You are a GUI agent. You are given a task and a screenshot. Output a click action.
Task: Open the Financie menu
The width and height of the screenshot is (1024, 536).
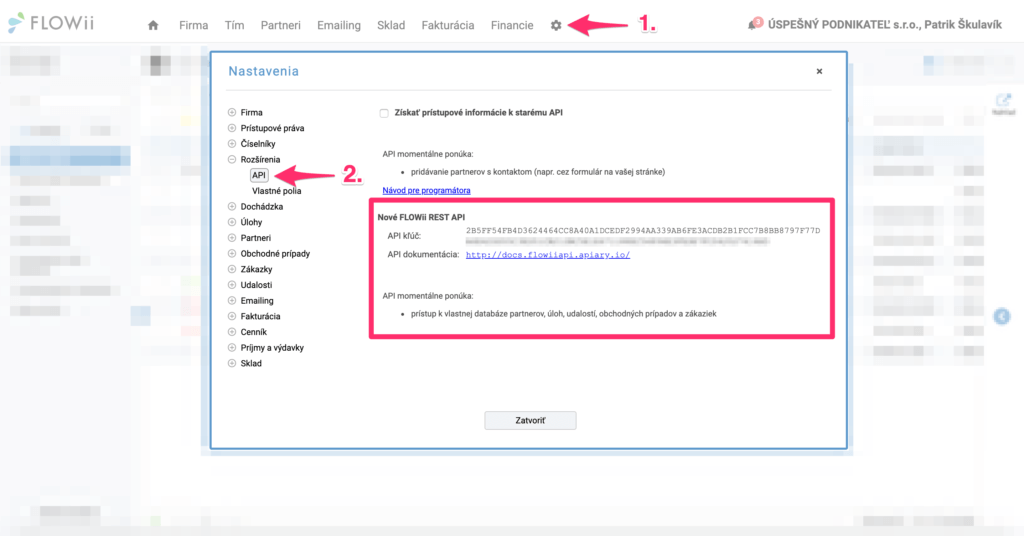(x=512, y=25)
